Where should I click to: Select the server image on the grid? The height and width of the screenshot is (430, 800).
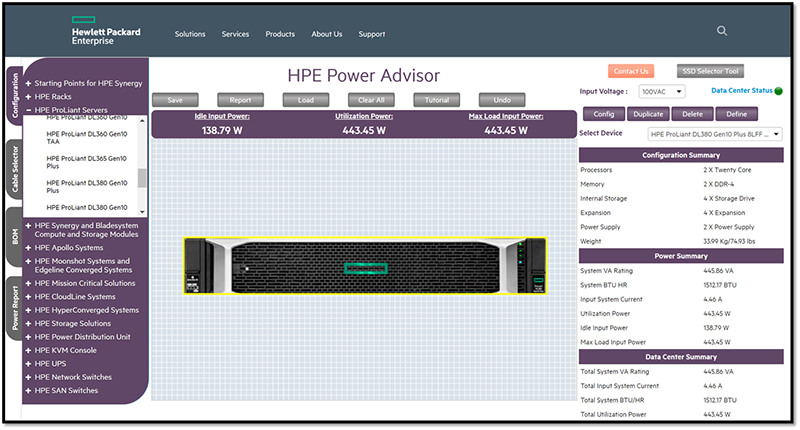[x=365, y=265]
